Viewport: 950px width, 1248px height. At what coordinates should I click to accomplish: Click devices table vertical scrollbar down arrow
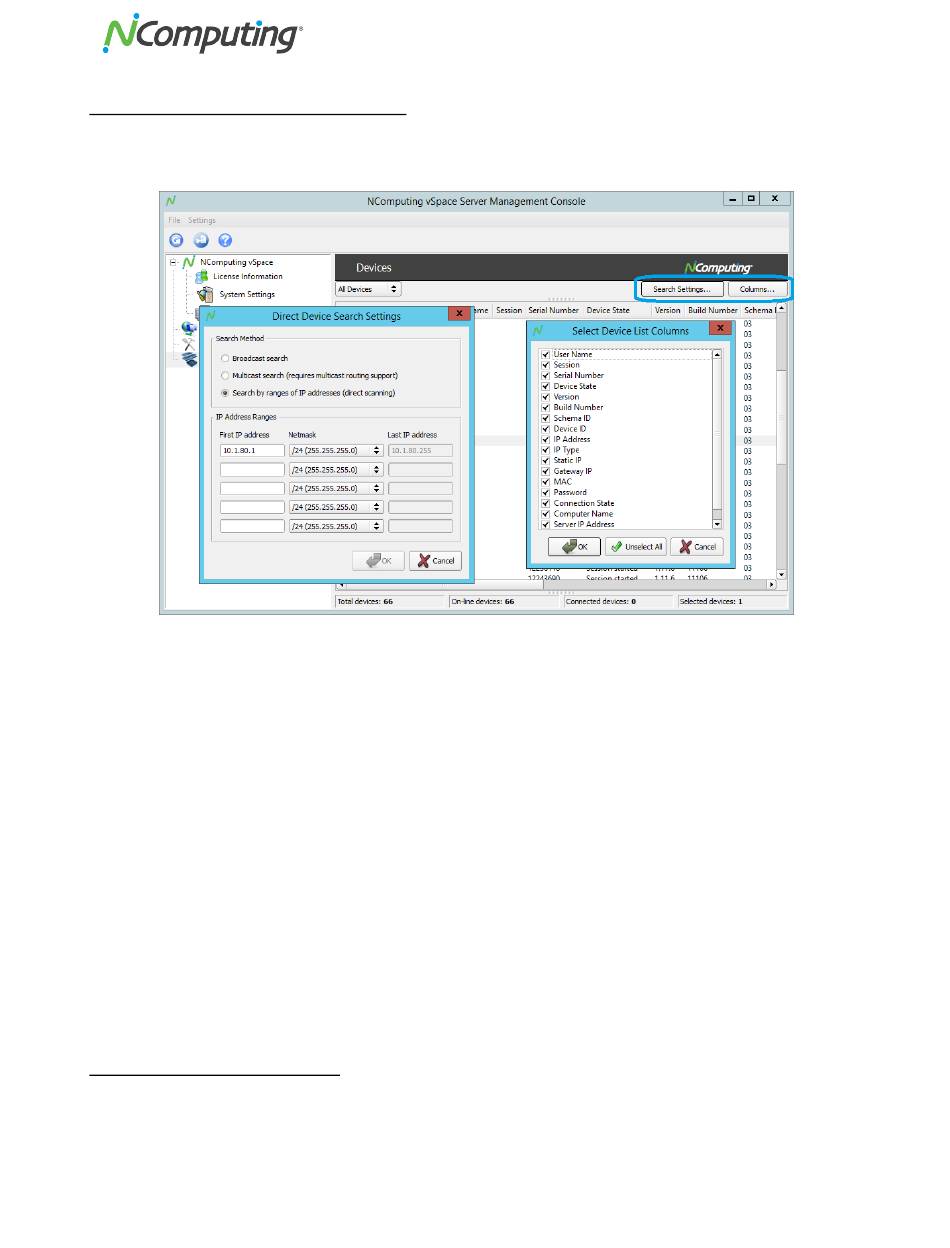click(x=782, y=575)
